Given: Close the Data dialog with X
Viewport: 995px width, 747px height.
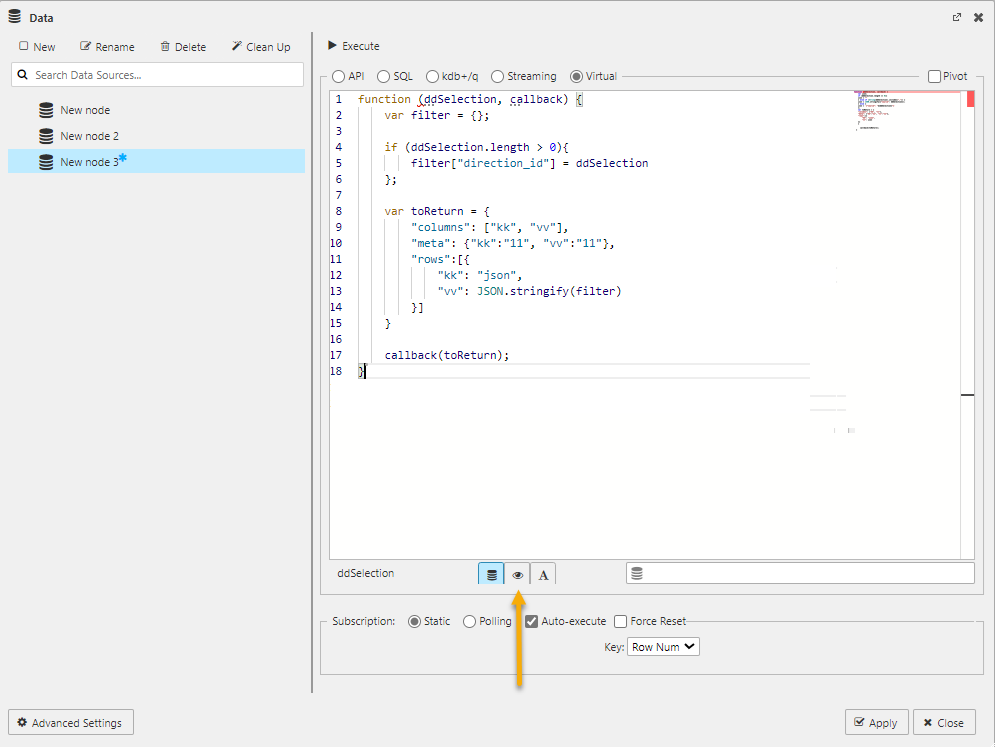Looking at the screenshot, I should coord(979,17).
